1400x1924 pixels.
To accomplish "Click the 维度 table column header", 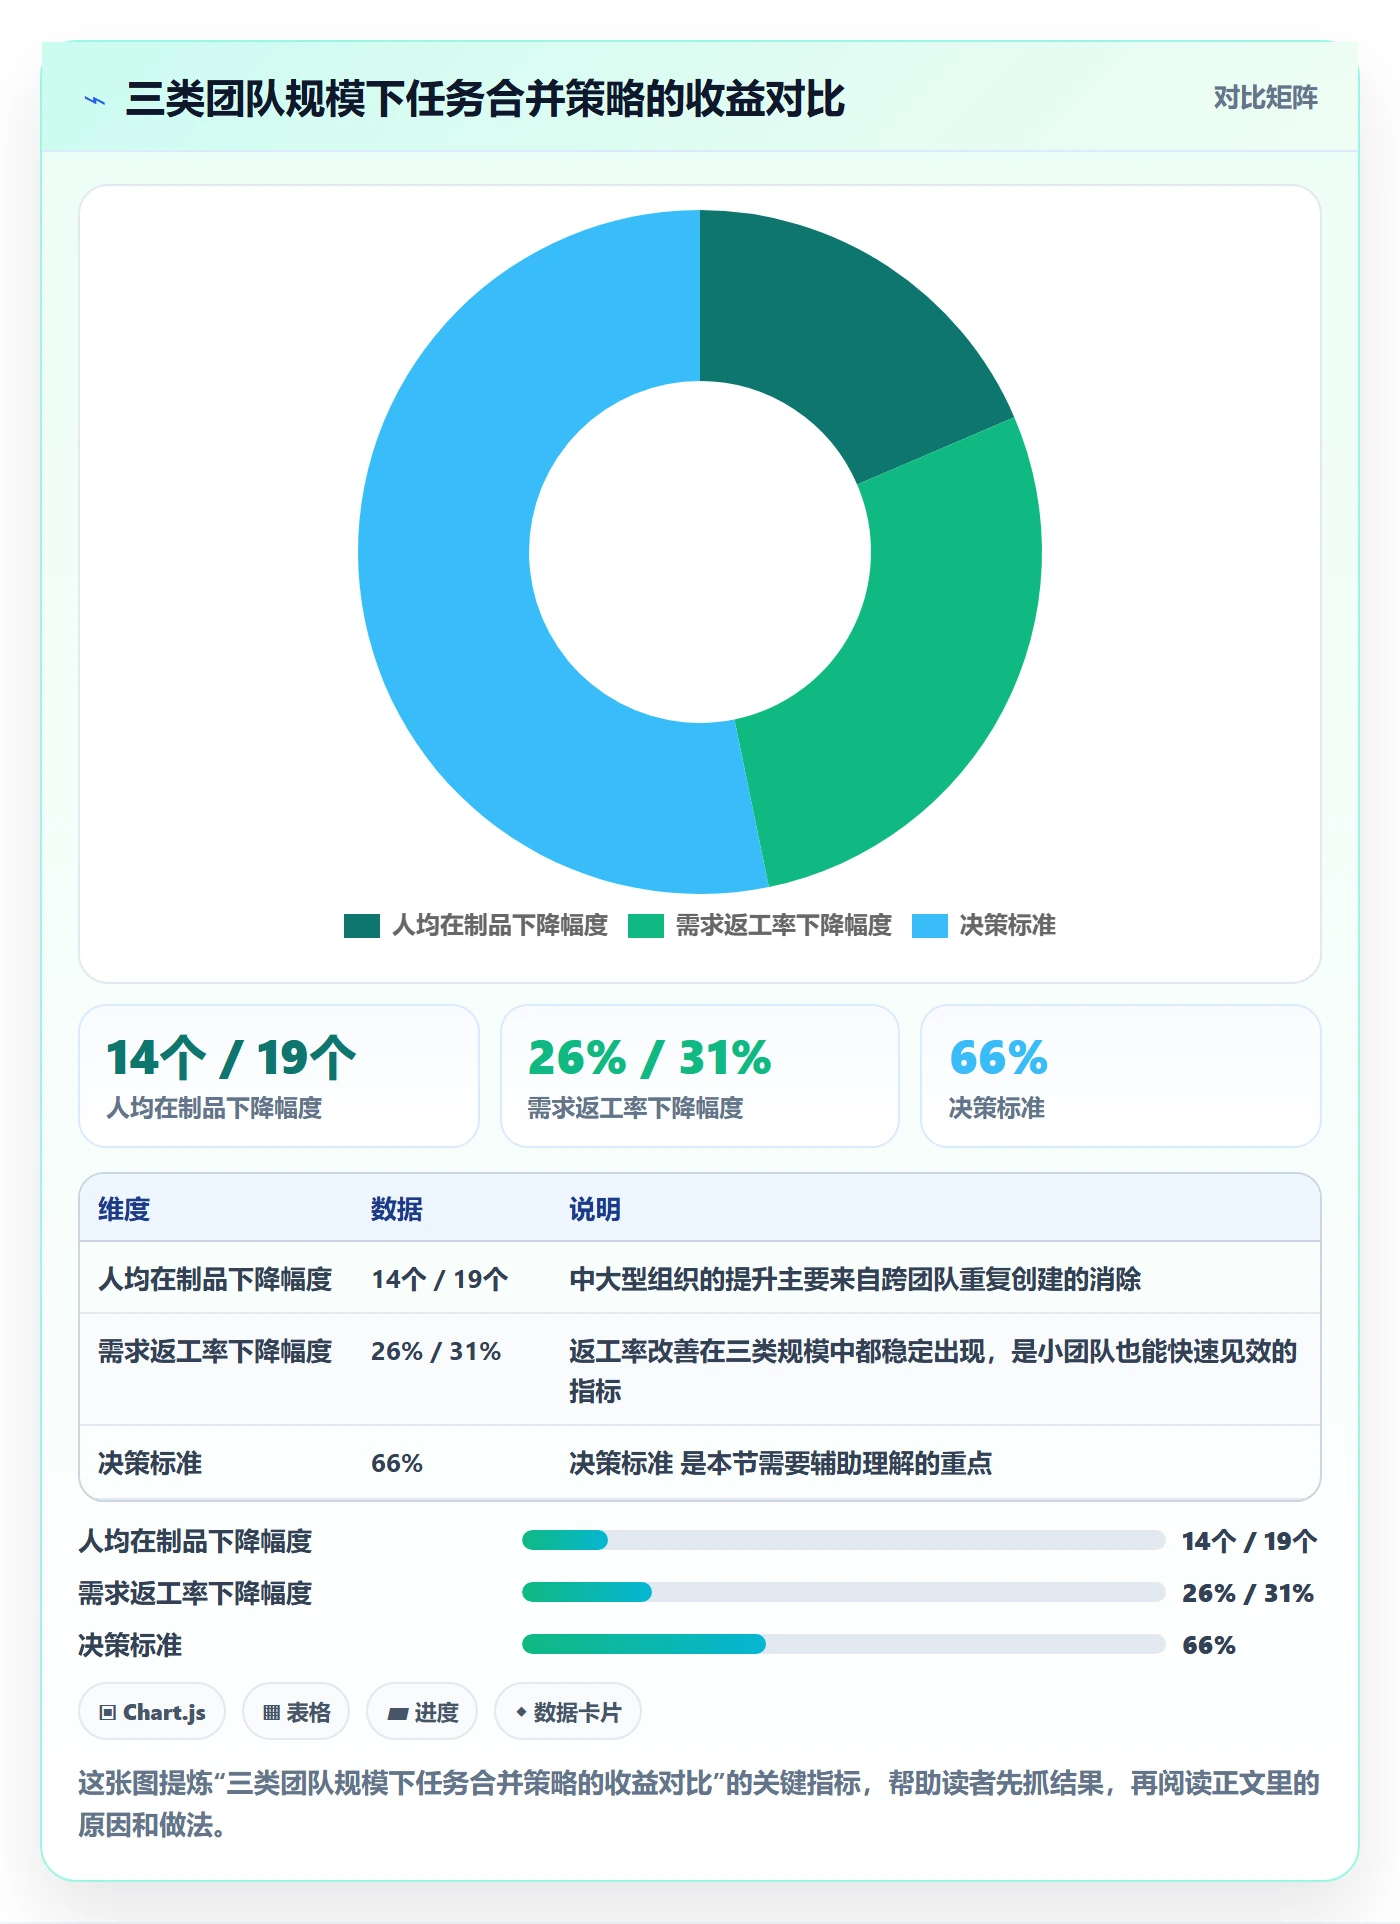I will (x=124, y=1209).
